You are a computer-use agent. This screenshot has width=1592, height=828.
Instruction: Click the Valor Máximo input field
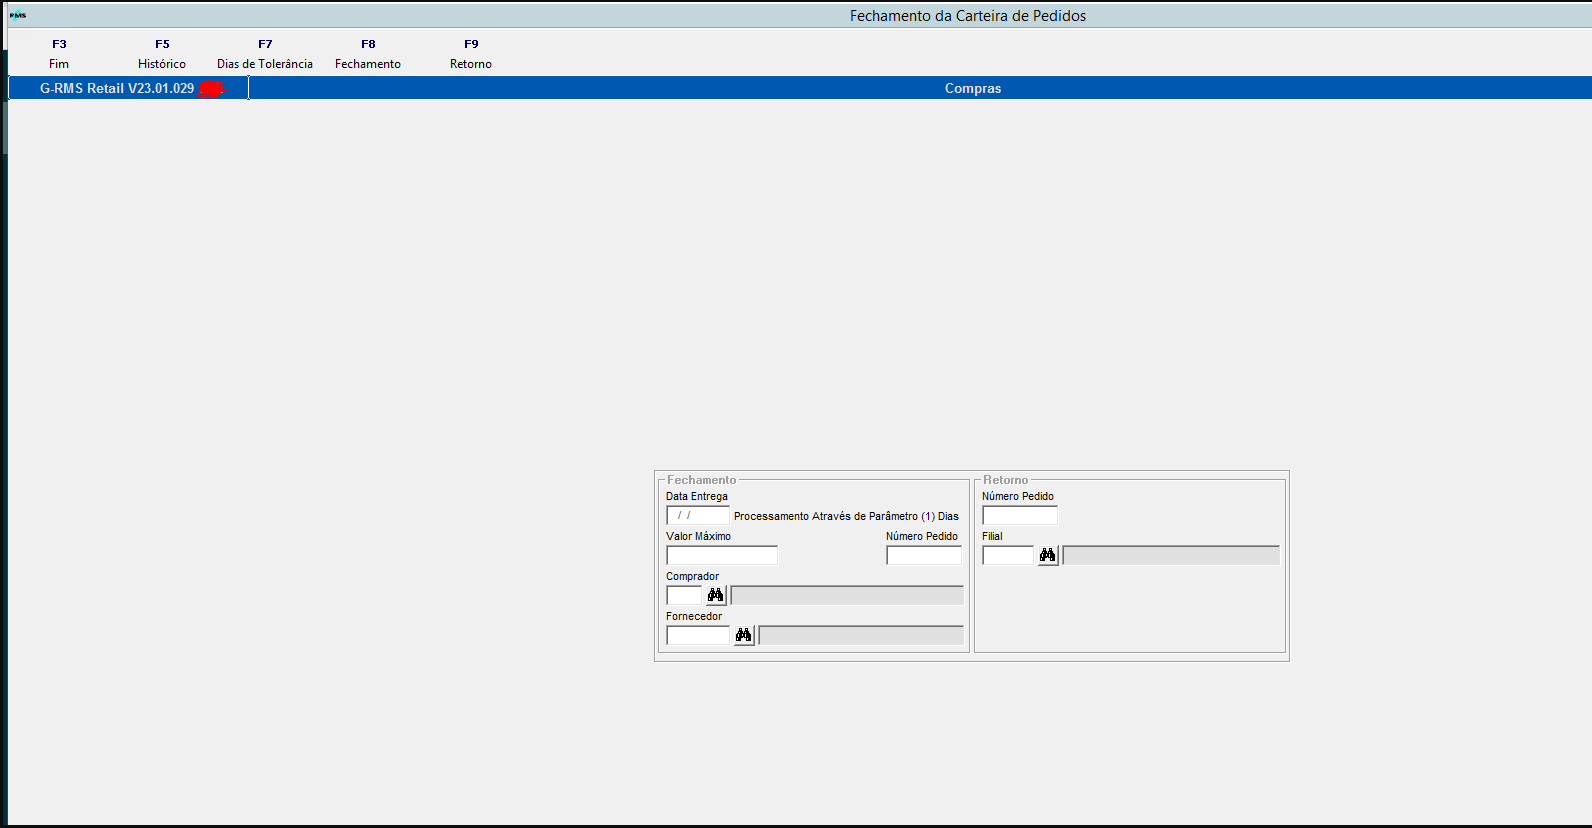point(722,555)
